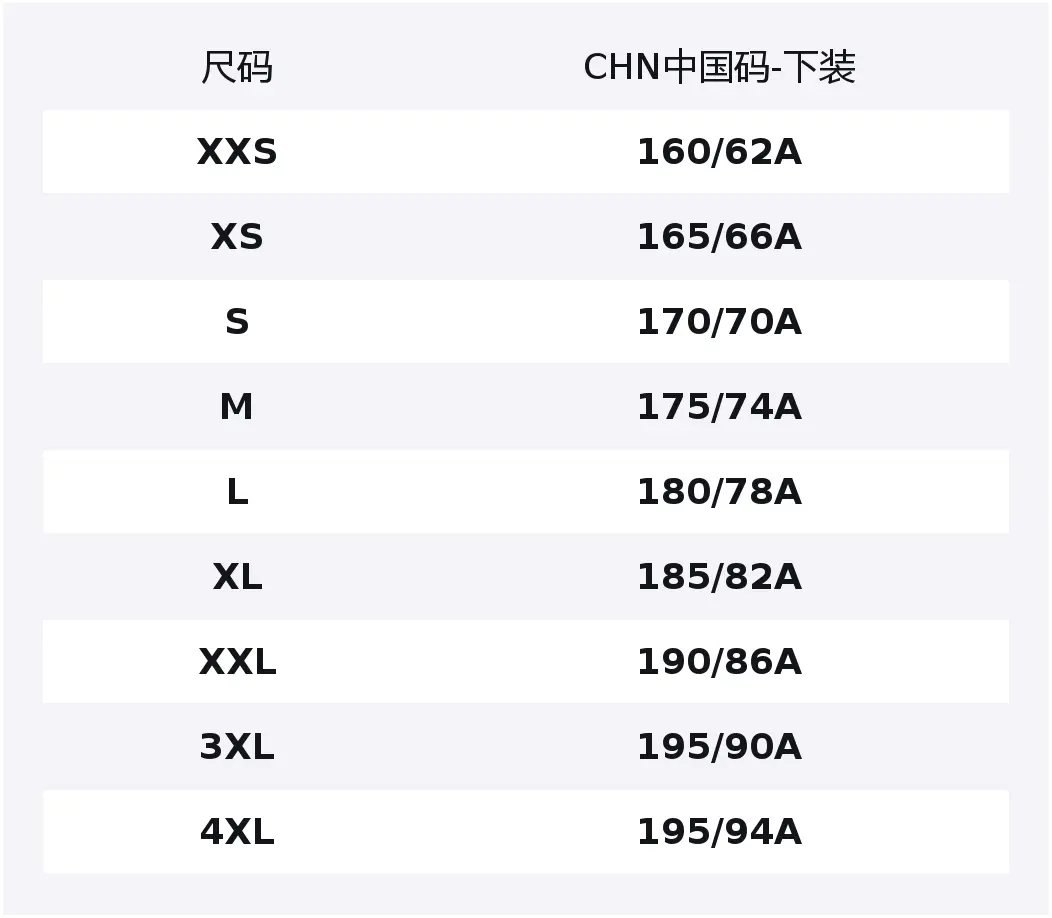Viewport: 1052px width, 918px height.
Task: Click the CHN中国码-下装 column header
Action: click(x=719, y=68)
